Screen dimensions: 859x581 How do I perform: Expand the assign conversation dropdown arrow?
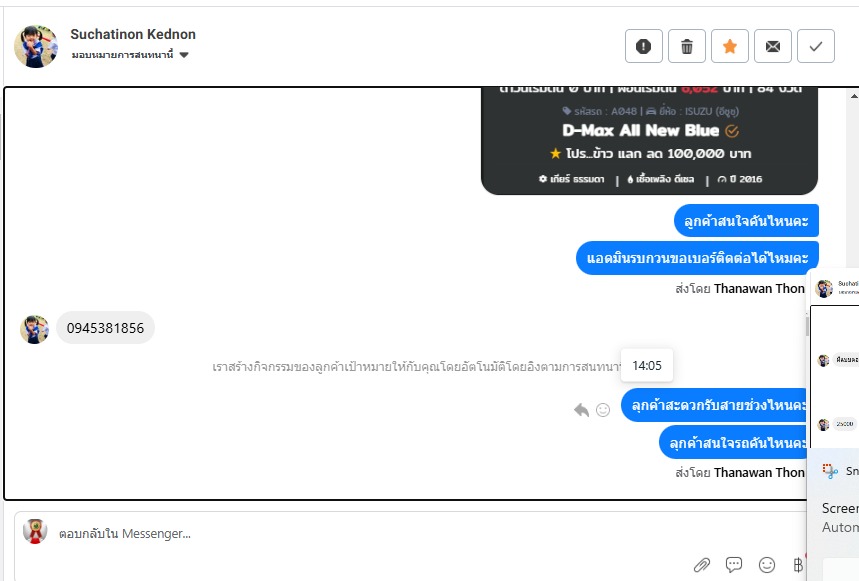[184, 55]
